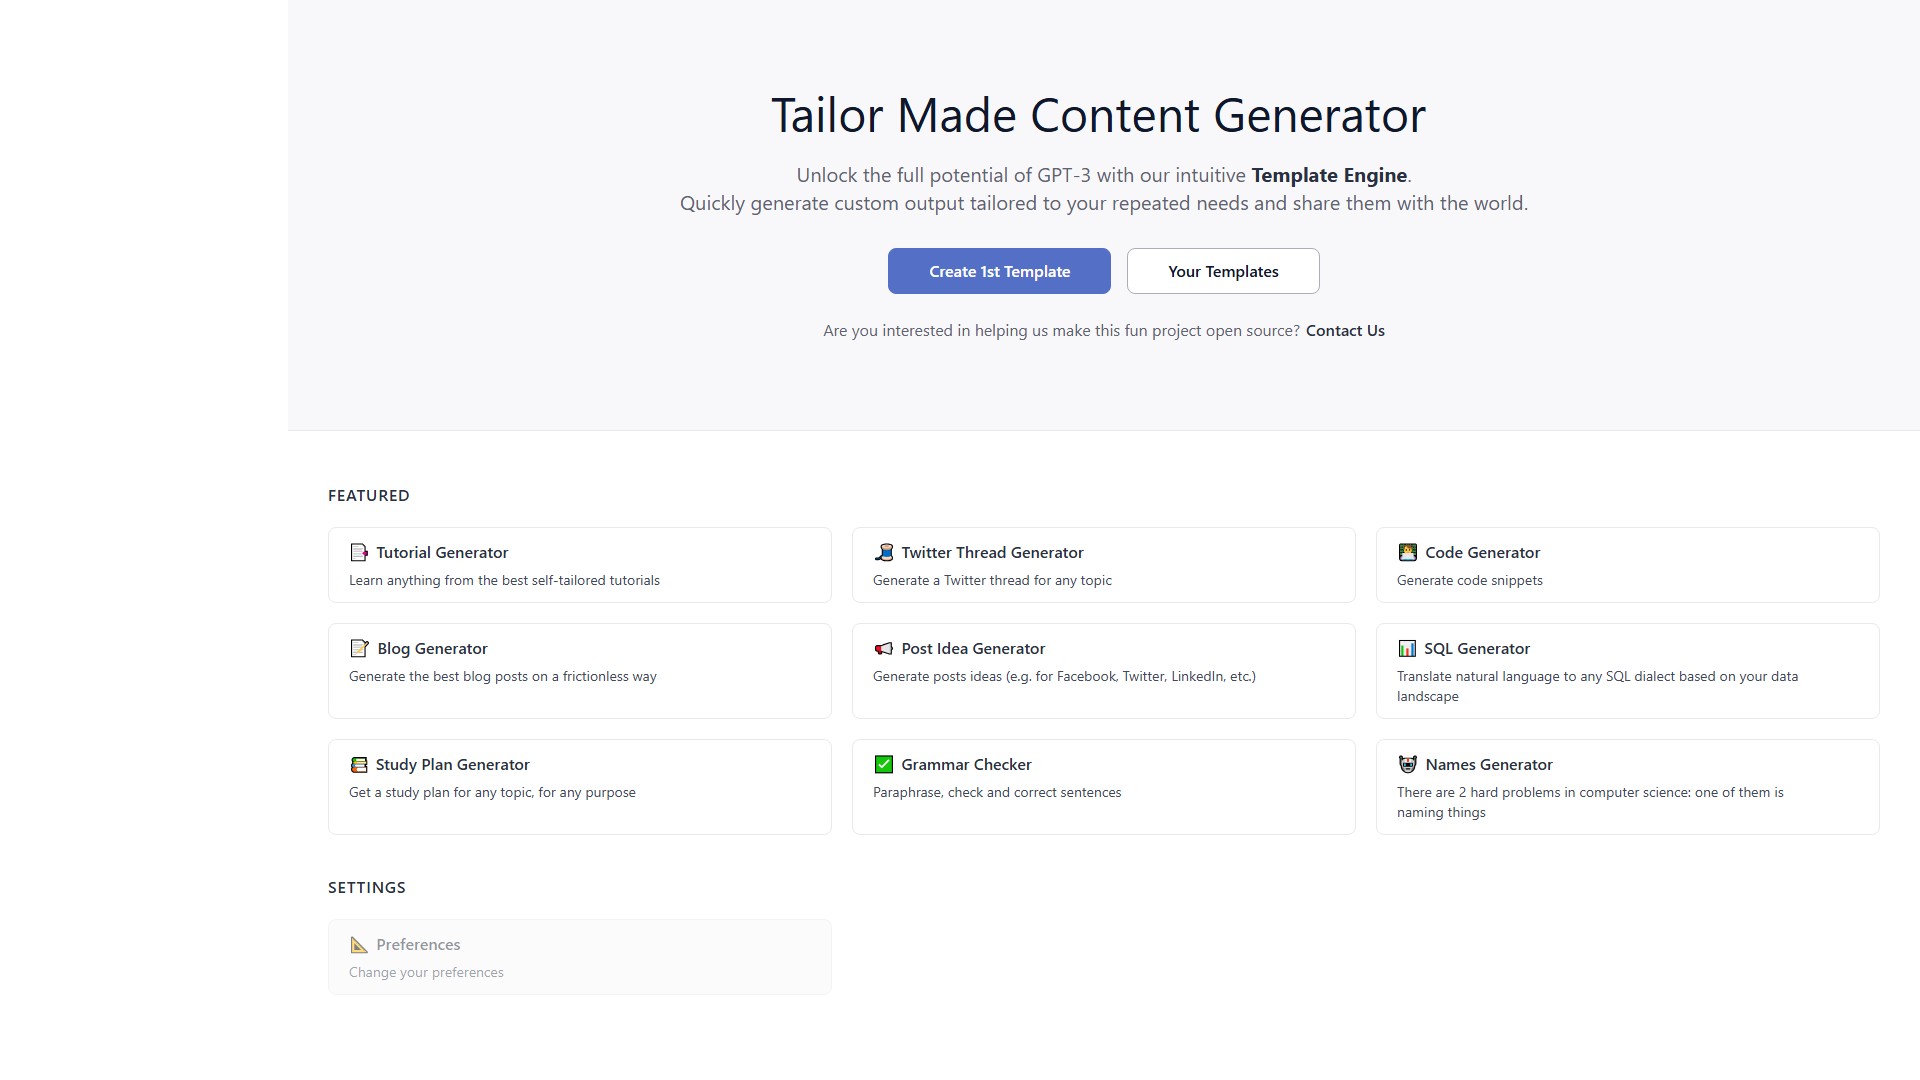Open the Post Idea Generator card
1920x1080 pixels.
1104,671
